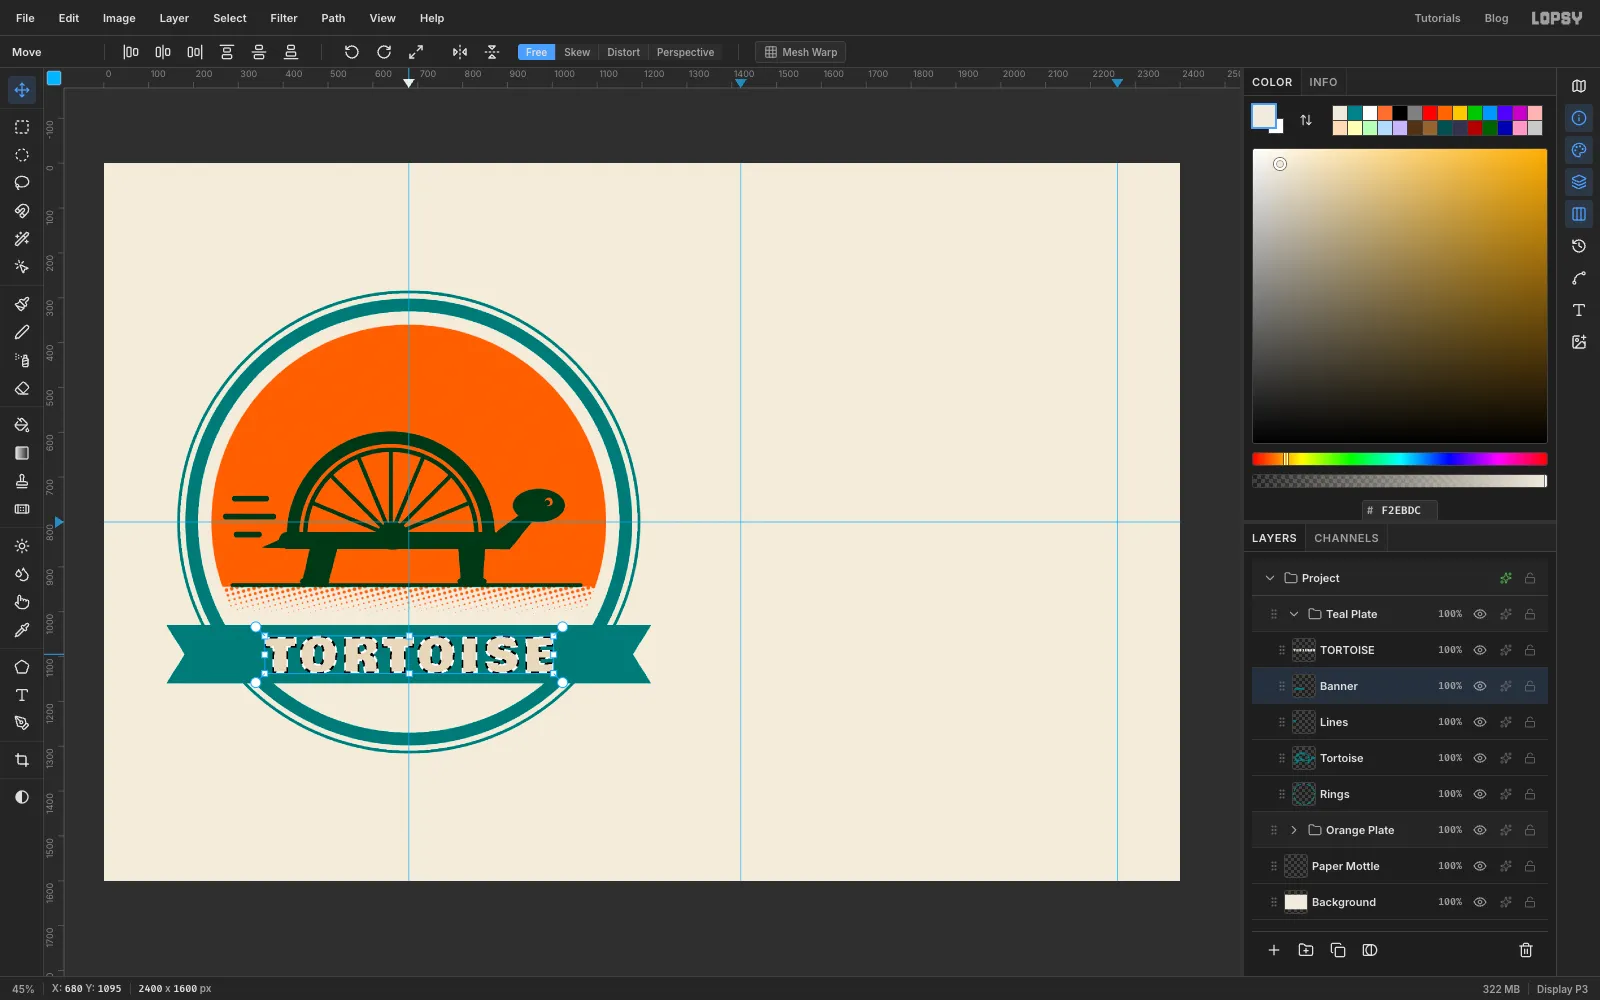Select the eraser tool
Image resolution: width=1600 pixels, height=1000 pixels.
(22, 388)
